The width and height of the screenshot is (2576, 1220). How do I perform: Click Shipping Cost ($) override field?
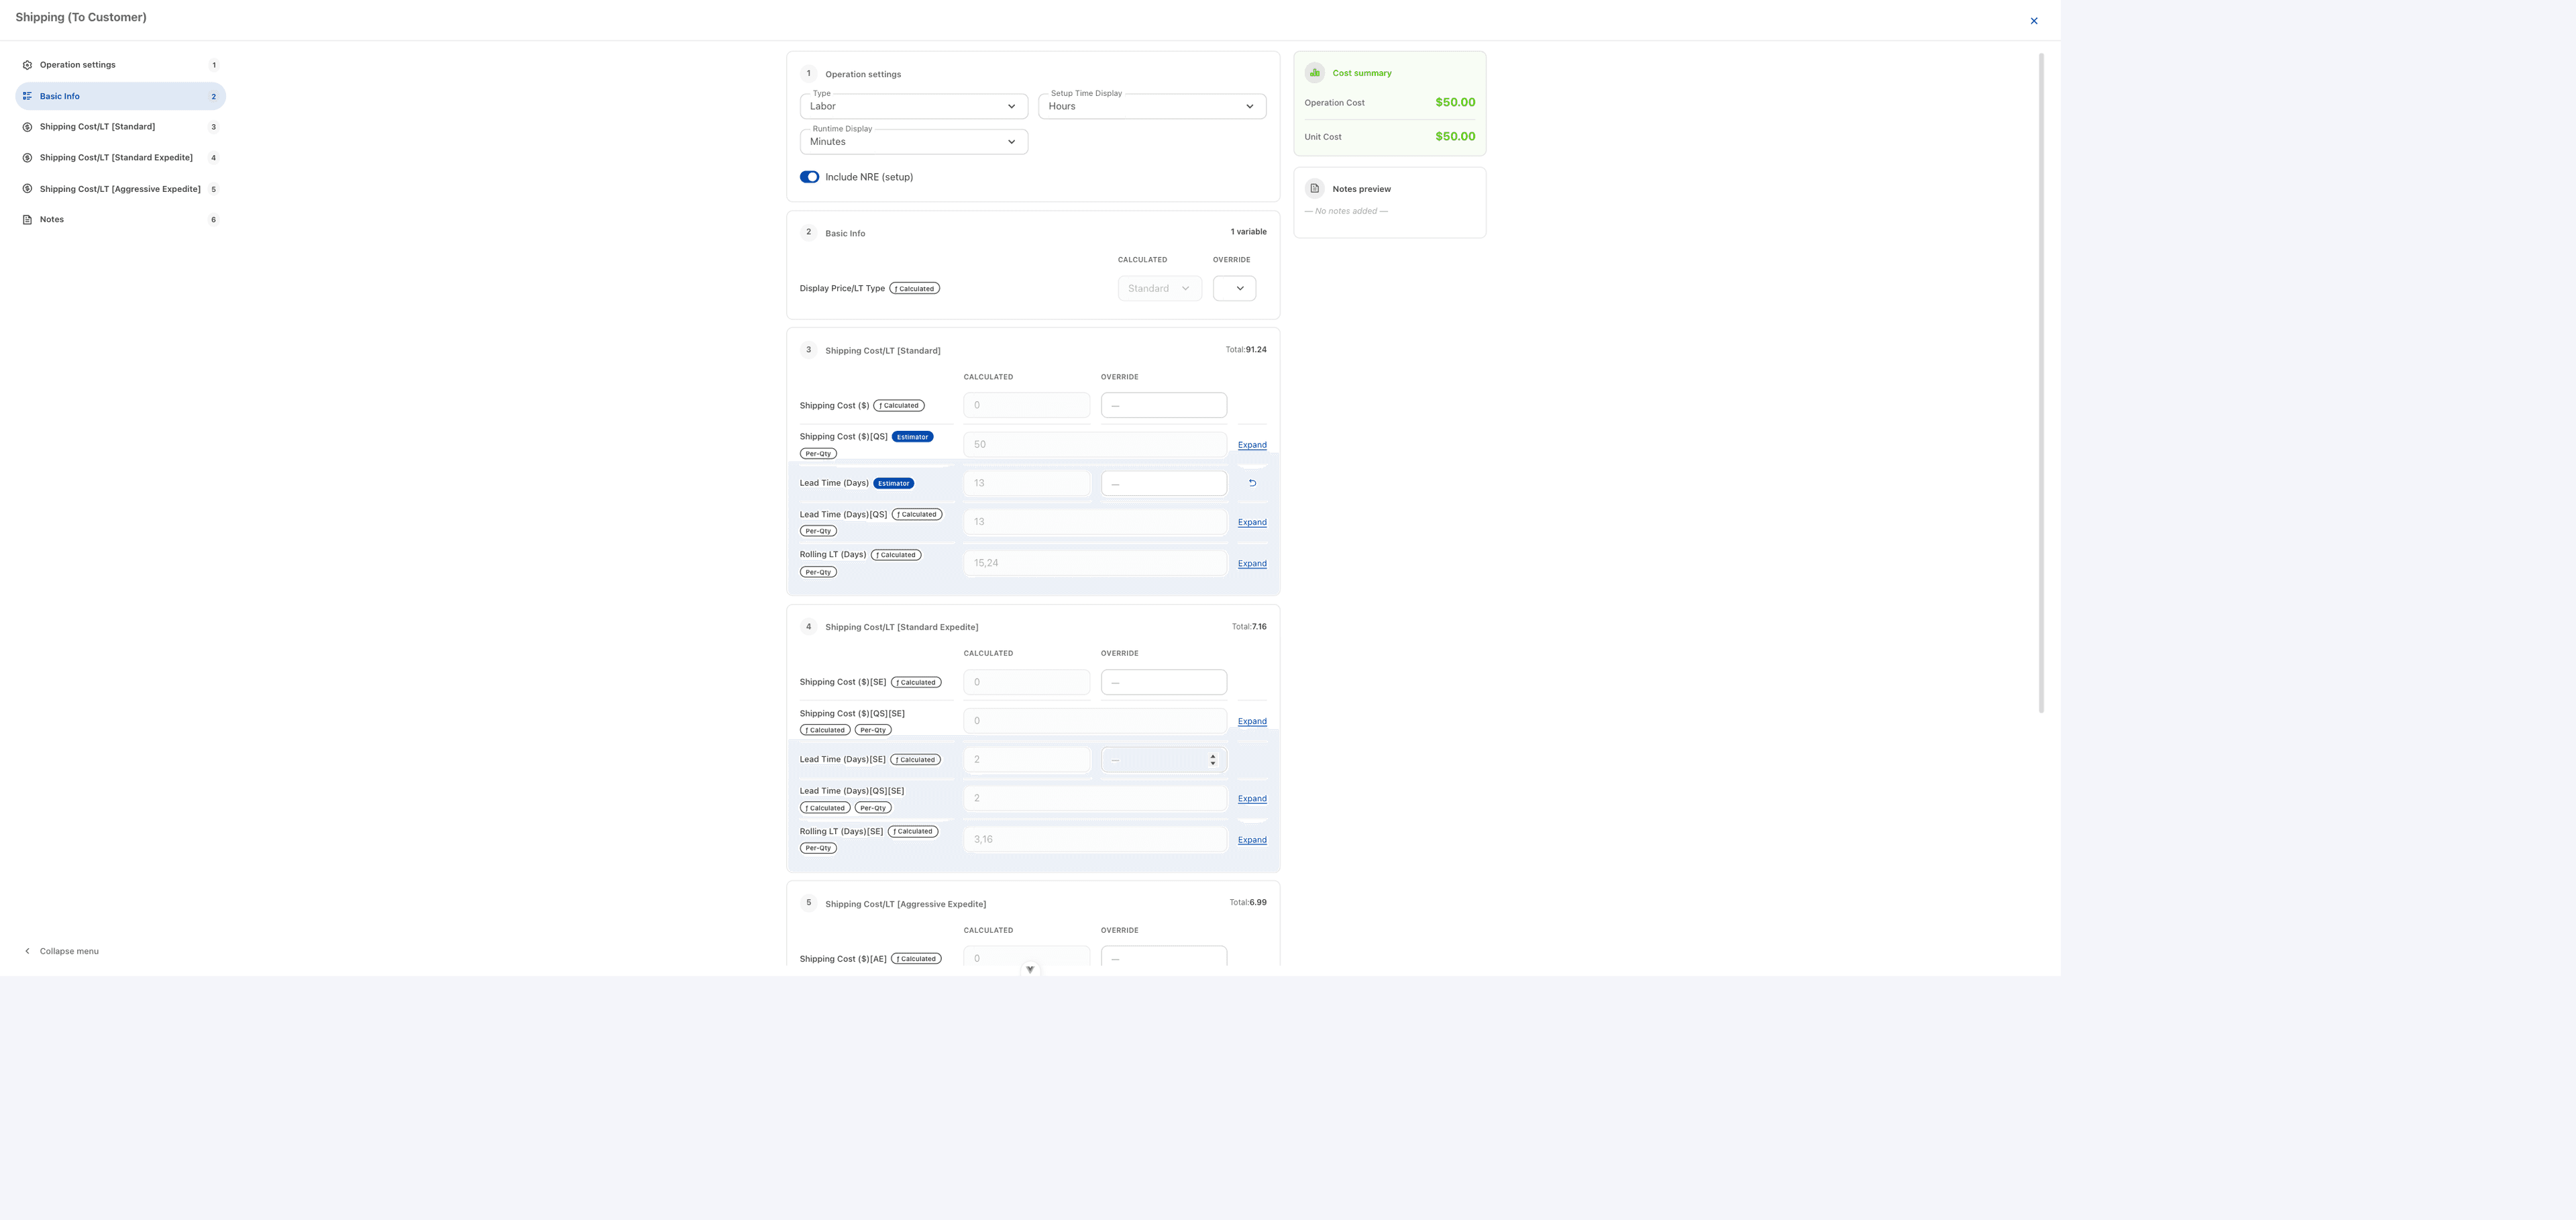(1164, 405)
